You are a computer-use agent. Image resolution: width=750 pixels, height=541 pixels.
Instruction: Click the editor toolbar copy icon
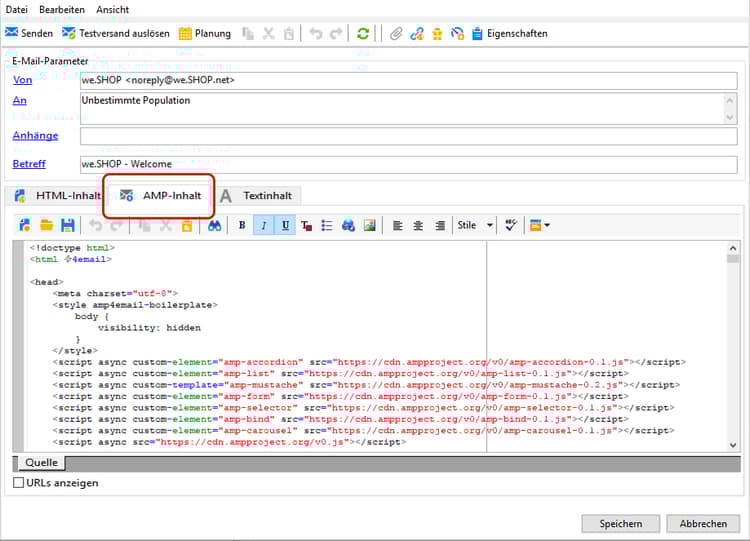point(144,225)
